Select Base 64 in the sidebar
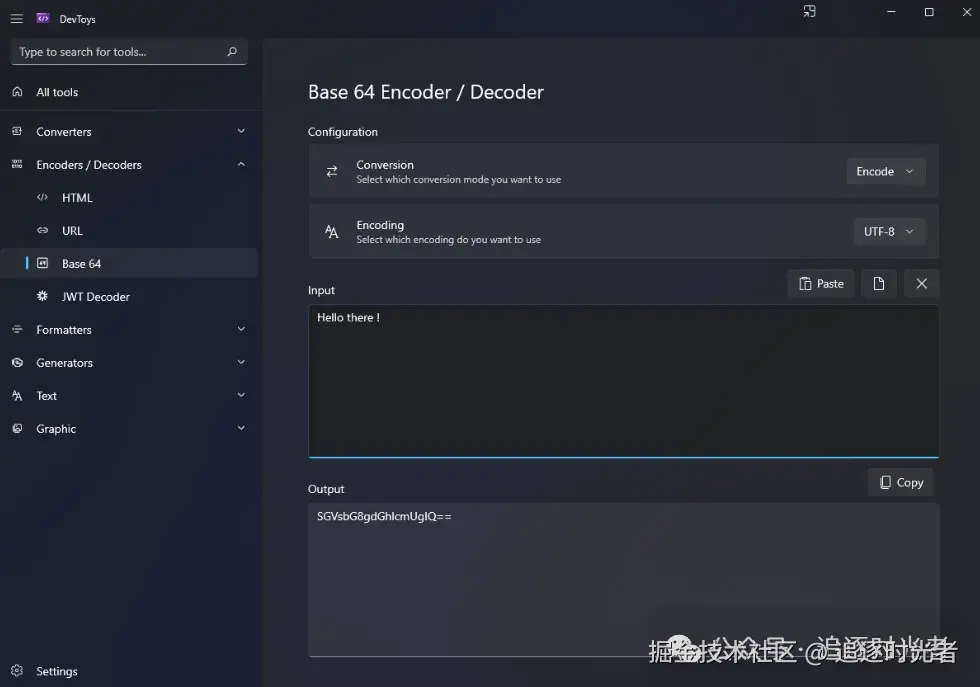980x687 pixels. pos(129,263)
